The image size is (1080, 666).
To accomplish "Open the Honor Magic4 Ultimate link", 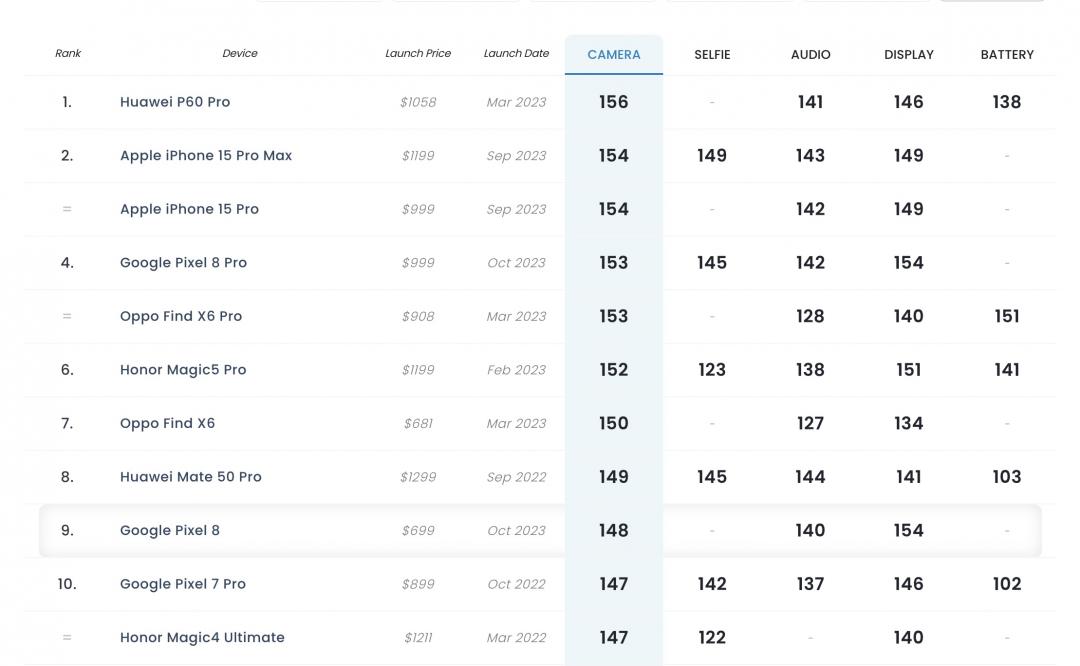I will 202,638.
